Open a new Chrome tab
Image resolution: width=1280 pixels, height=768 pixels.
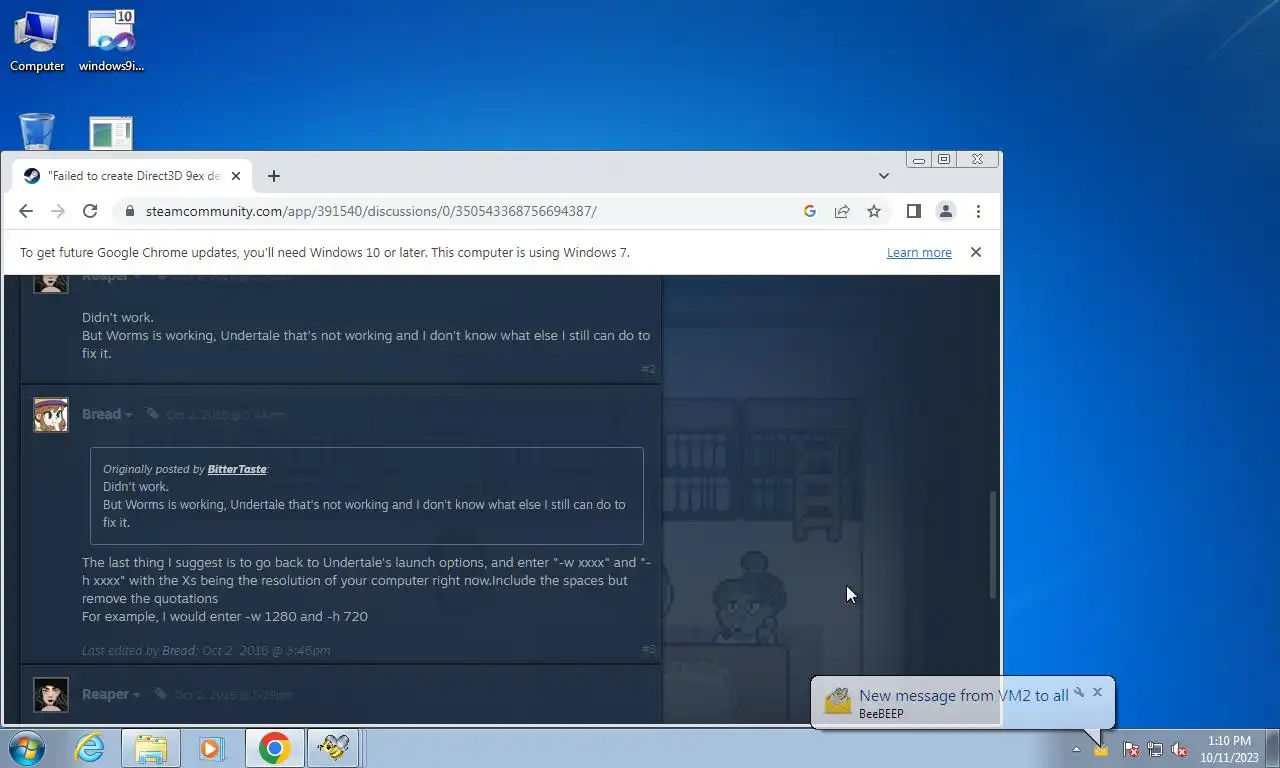click(273, 176)
